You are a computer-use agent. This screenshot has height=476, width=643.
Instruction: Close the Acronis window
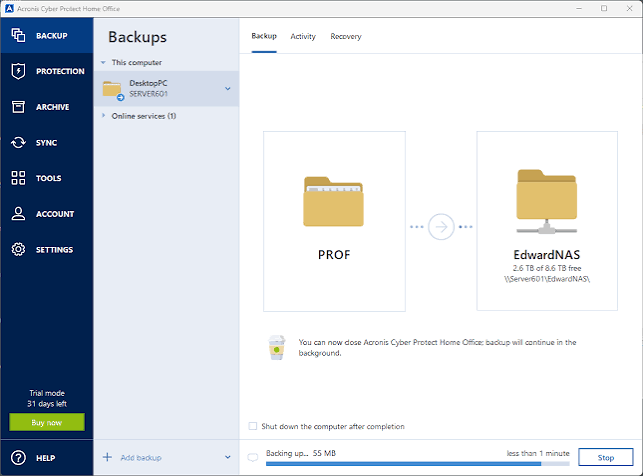point(629,8)
